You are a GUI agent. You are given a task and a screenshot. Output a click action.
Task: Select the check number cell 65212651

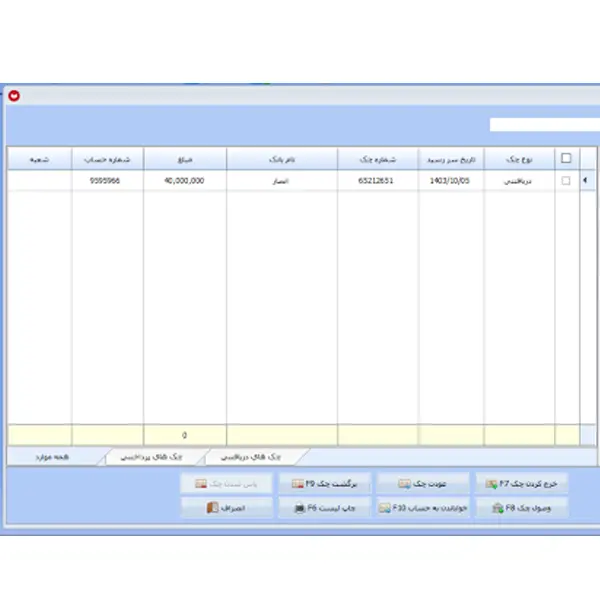[378, 181]
